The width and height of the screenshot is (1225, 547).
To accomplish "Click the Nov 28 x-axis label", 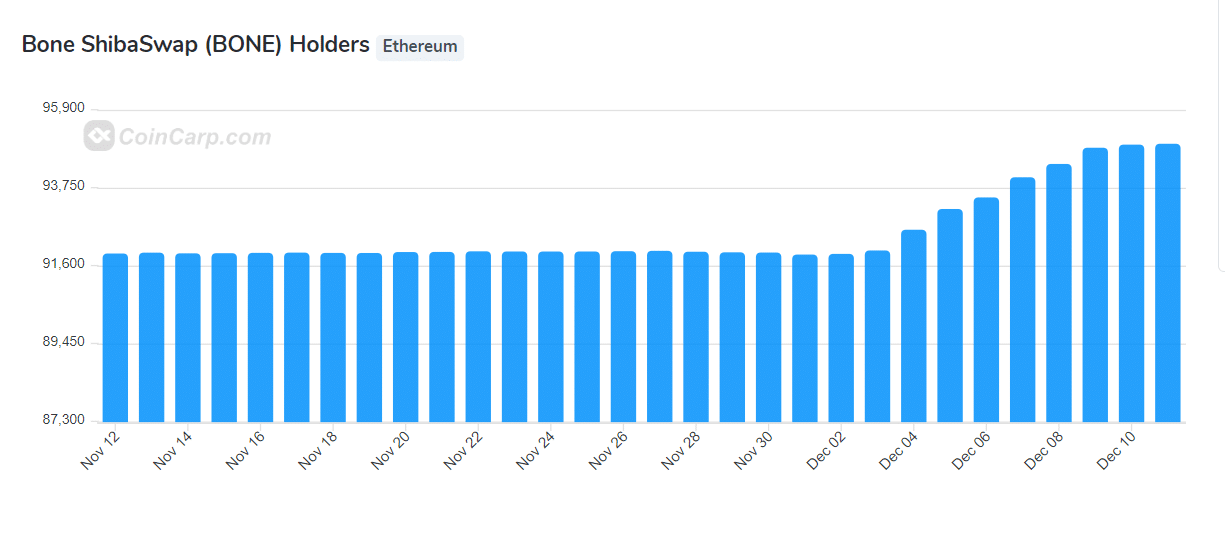I will click(x=680, y=450).
